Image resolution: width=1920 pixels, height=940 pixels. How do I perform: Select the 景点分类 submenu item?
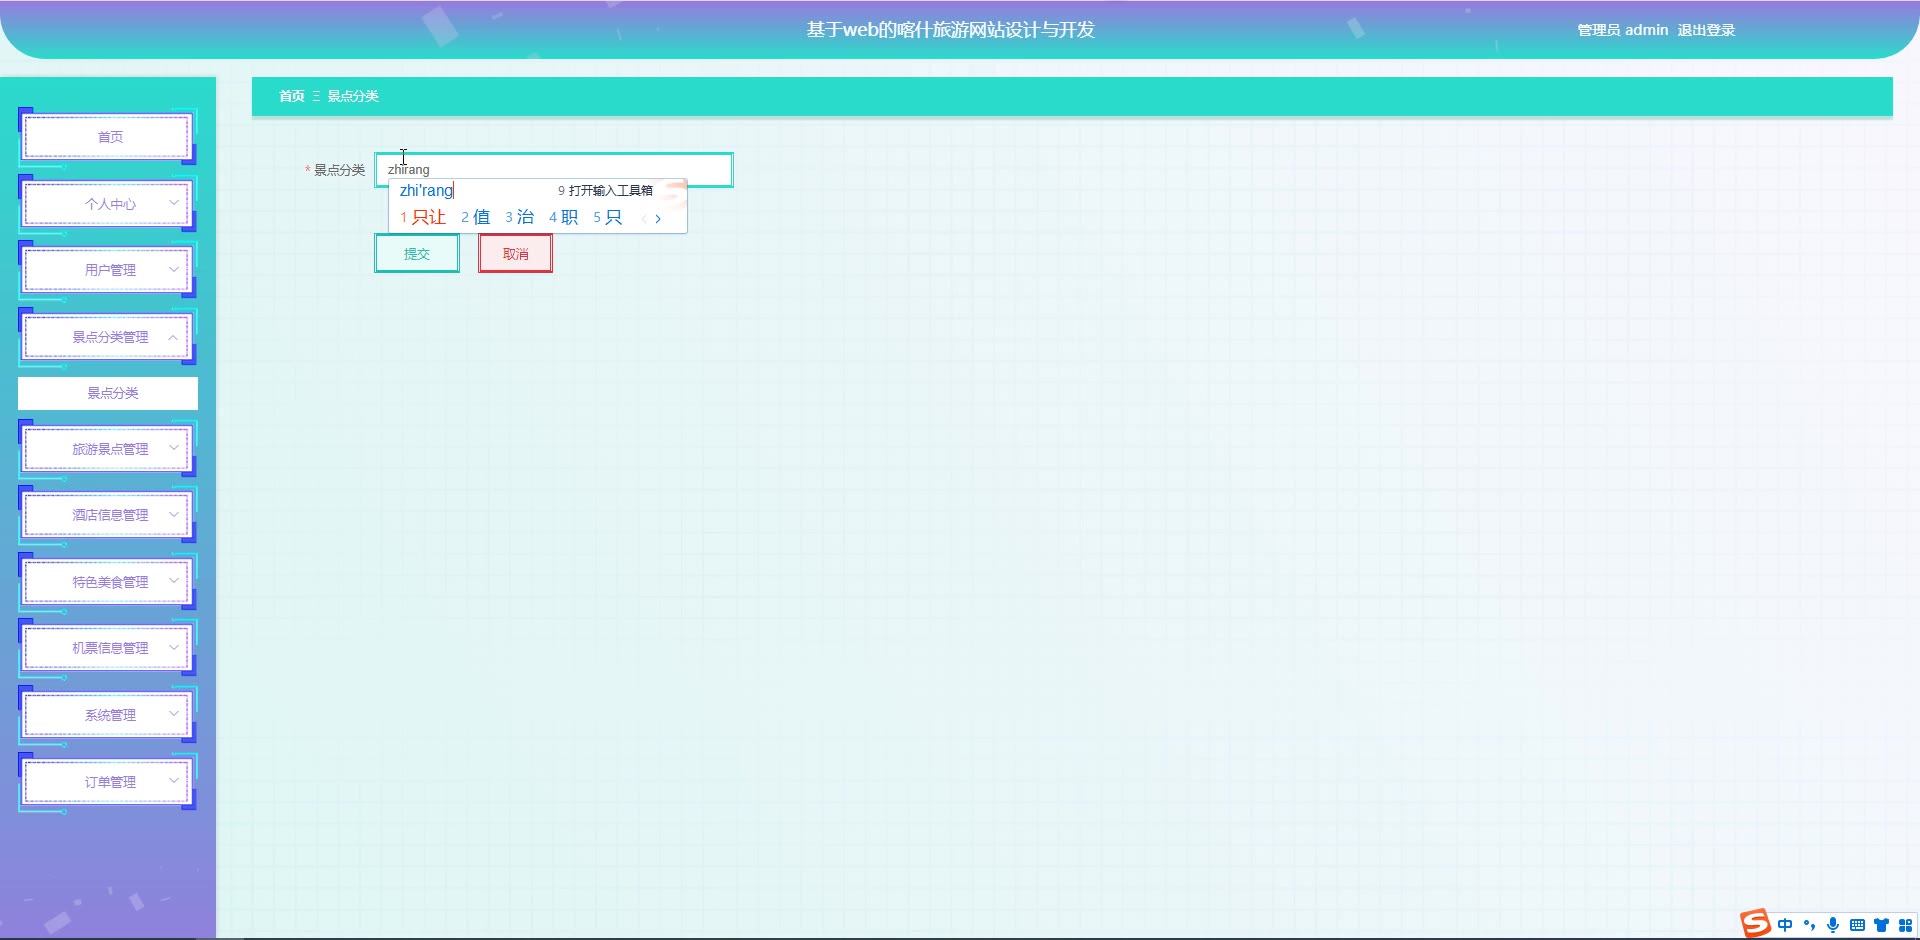coord(108,393)
